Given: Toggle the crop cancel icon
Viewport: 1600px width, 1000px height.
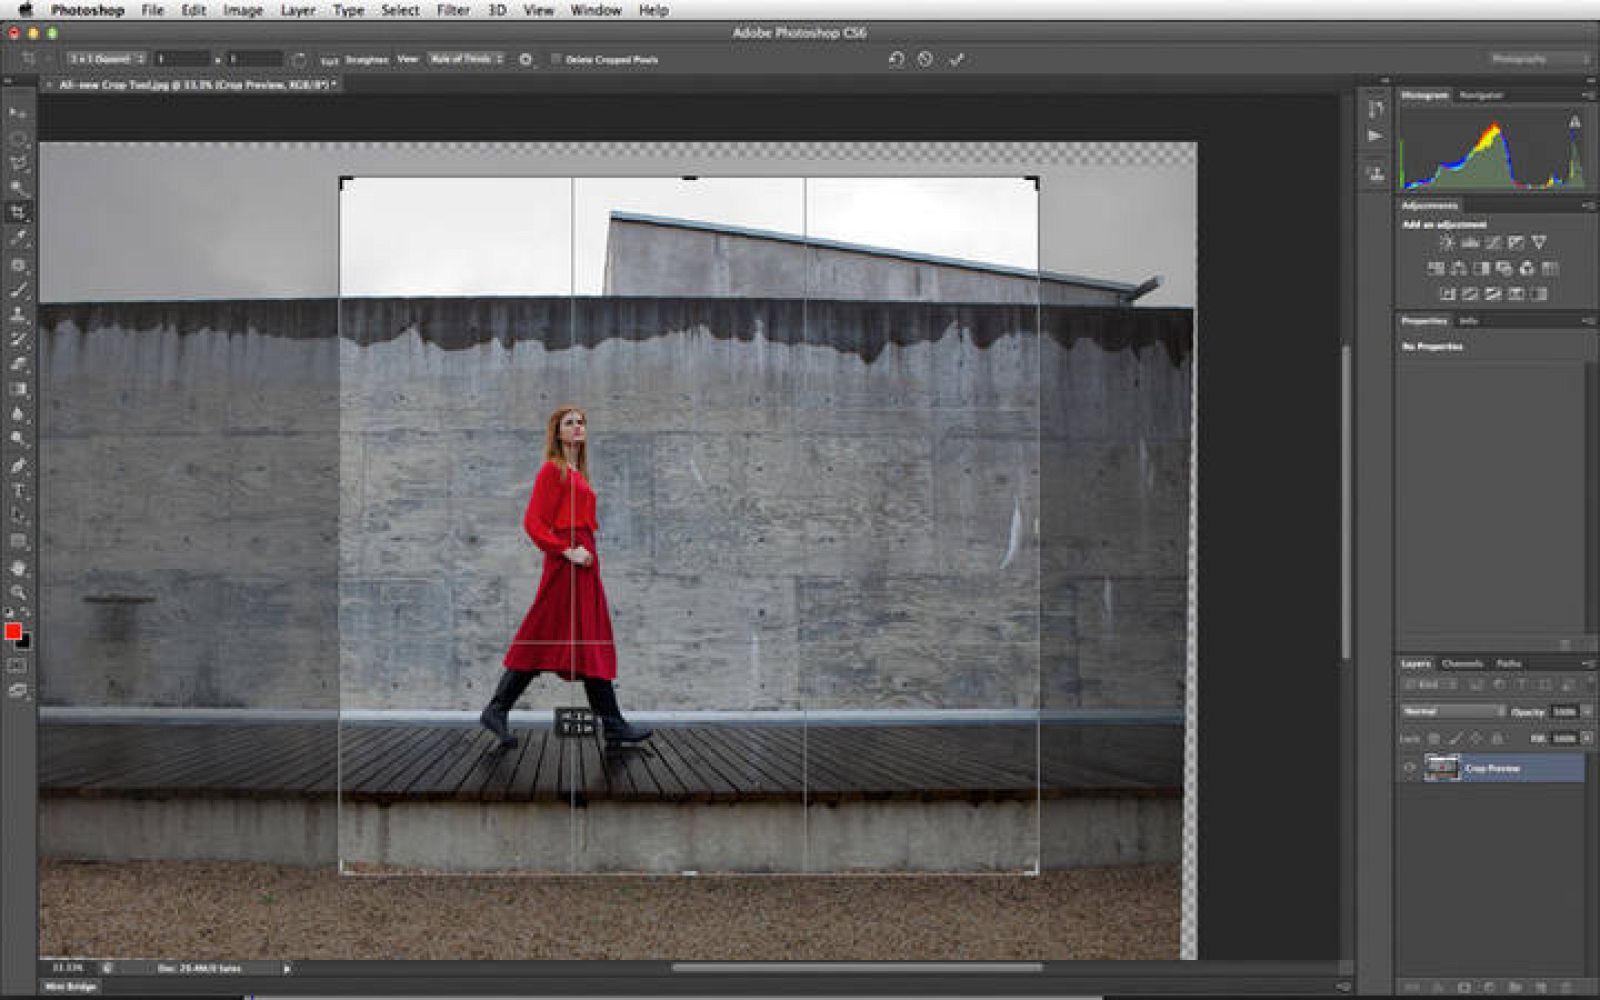Looking at the screenshot, I should pyautogui.click(x=922, y=59).
